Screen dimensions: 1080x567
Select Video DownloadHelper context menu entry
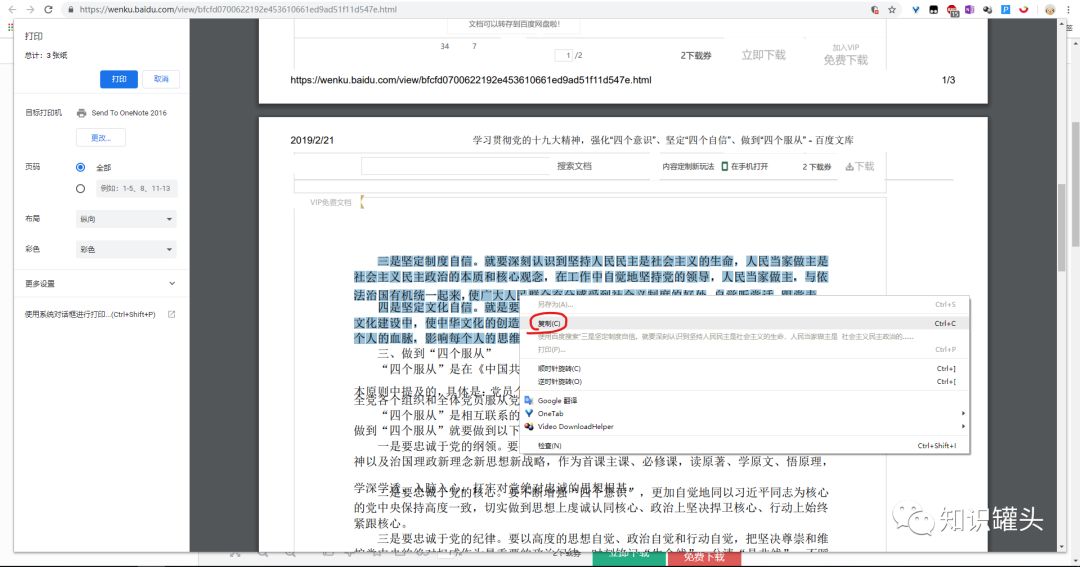[x=745, y=426]
